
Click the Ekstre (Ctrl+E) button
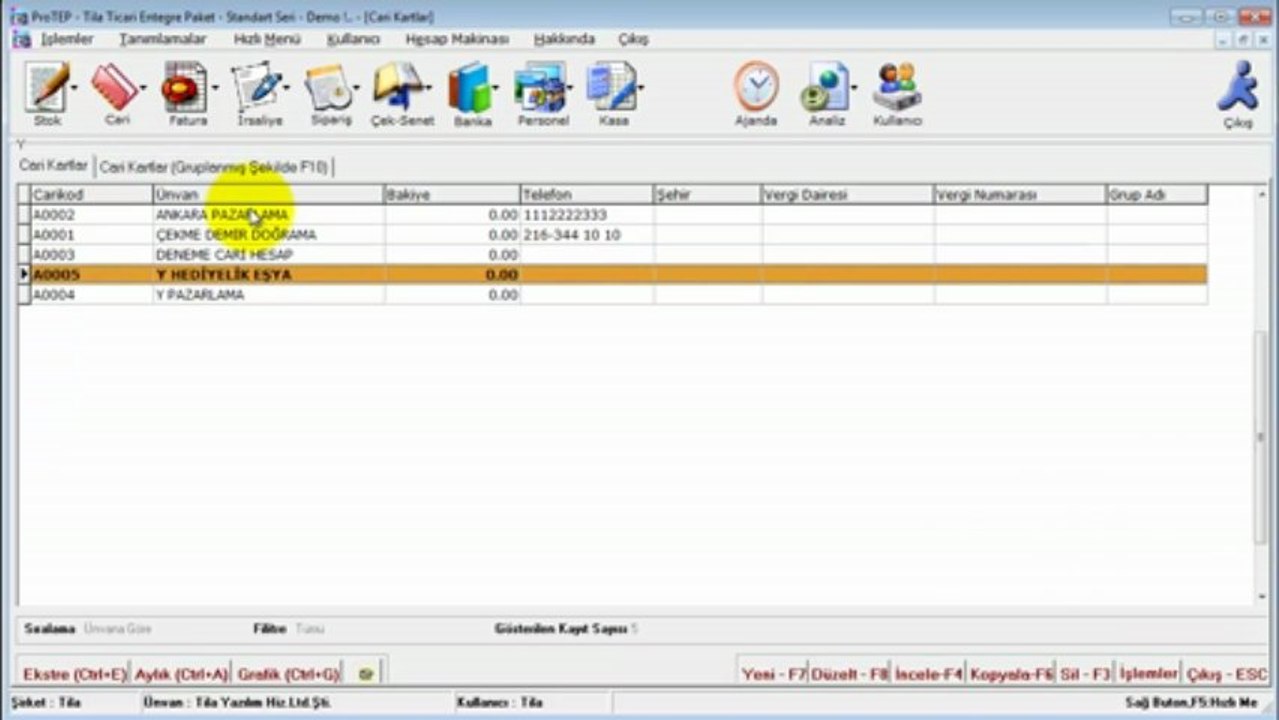(75, 674)
